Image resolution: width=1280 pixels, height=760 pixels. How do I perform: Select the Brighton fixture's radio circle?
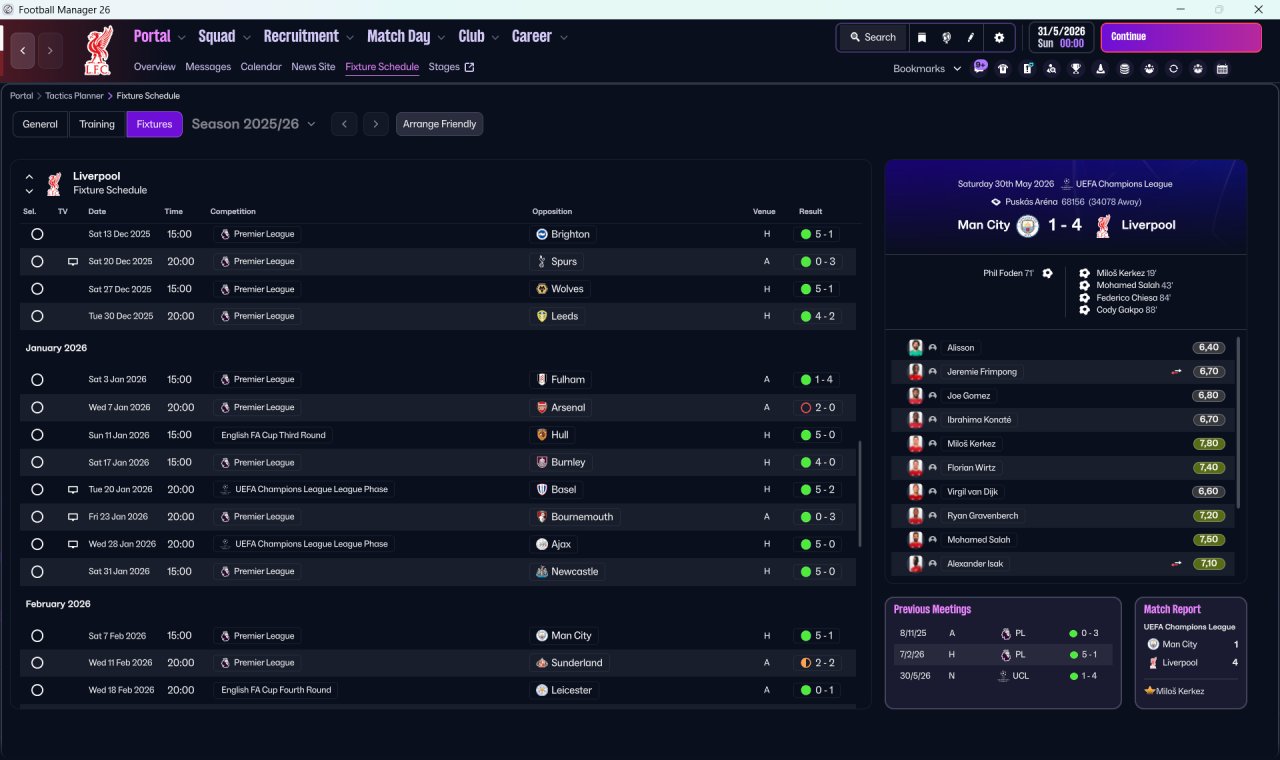coord(37,234)
